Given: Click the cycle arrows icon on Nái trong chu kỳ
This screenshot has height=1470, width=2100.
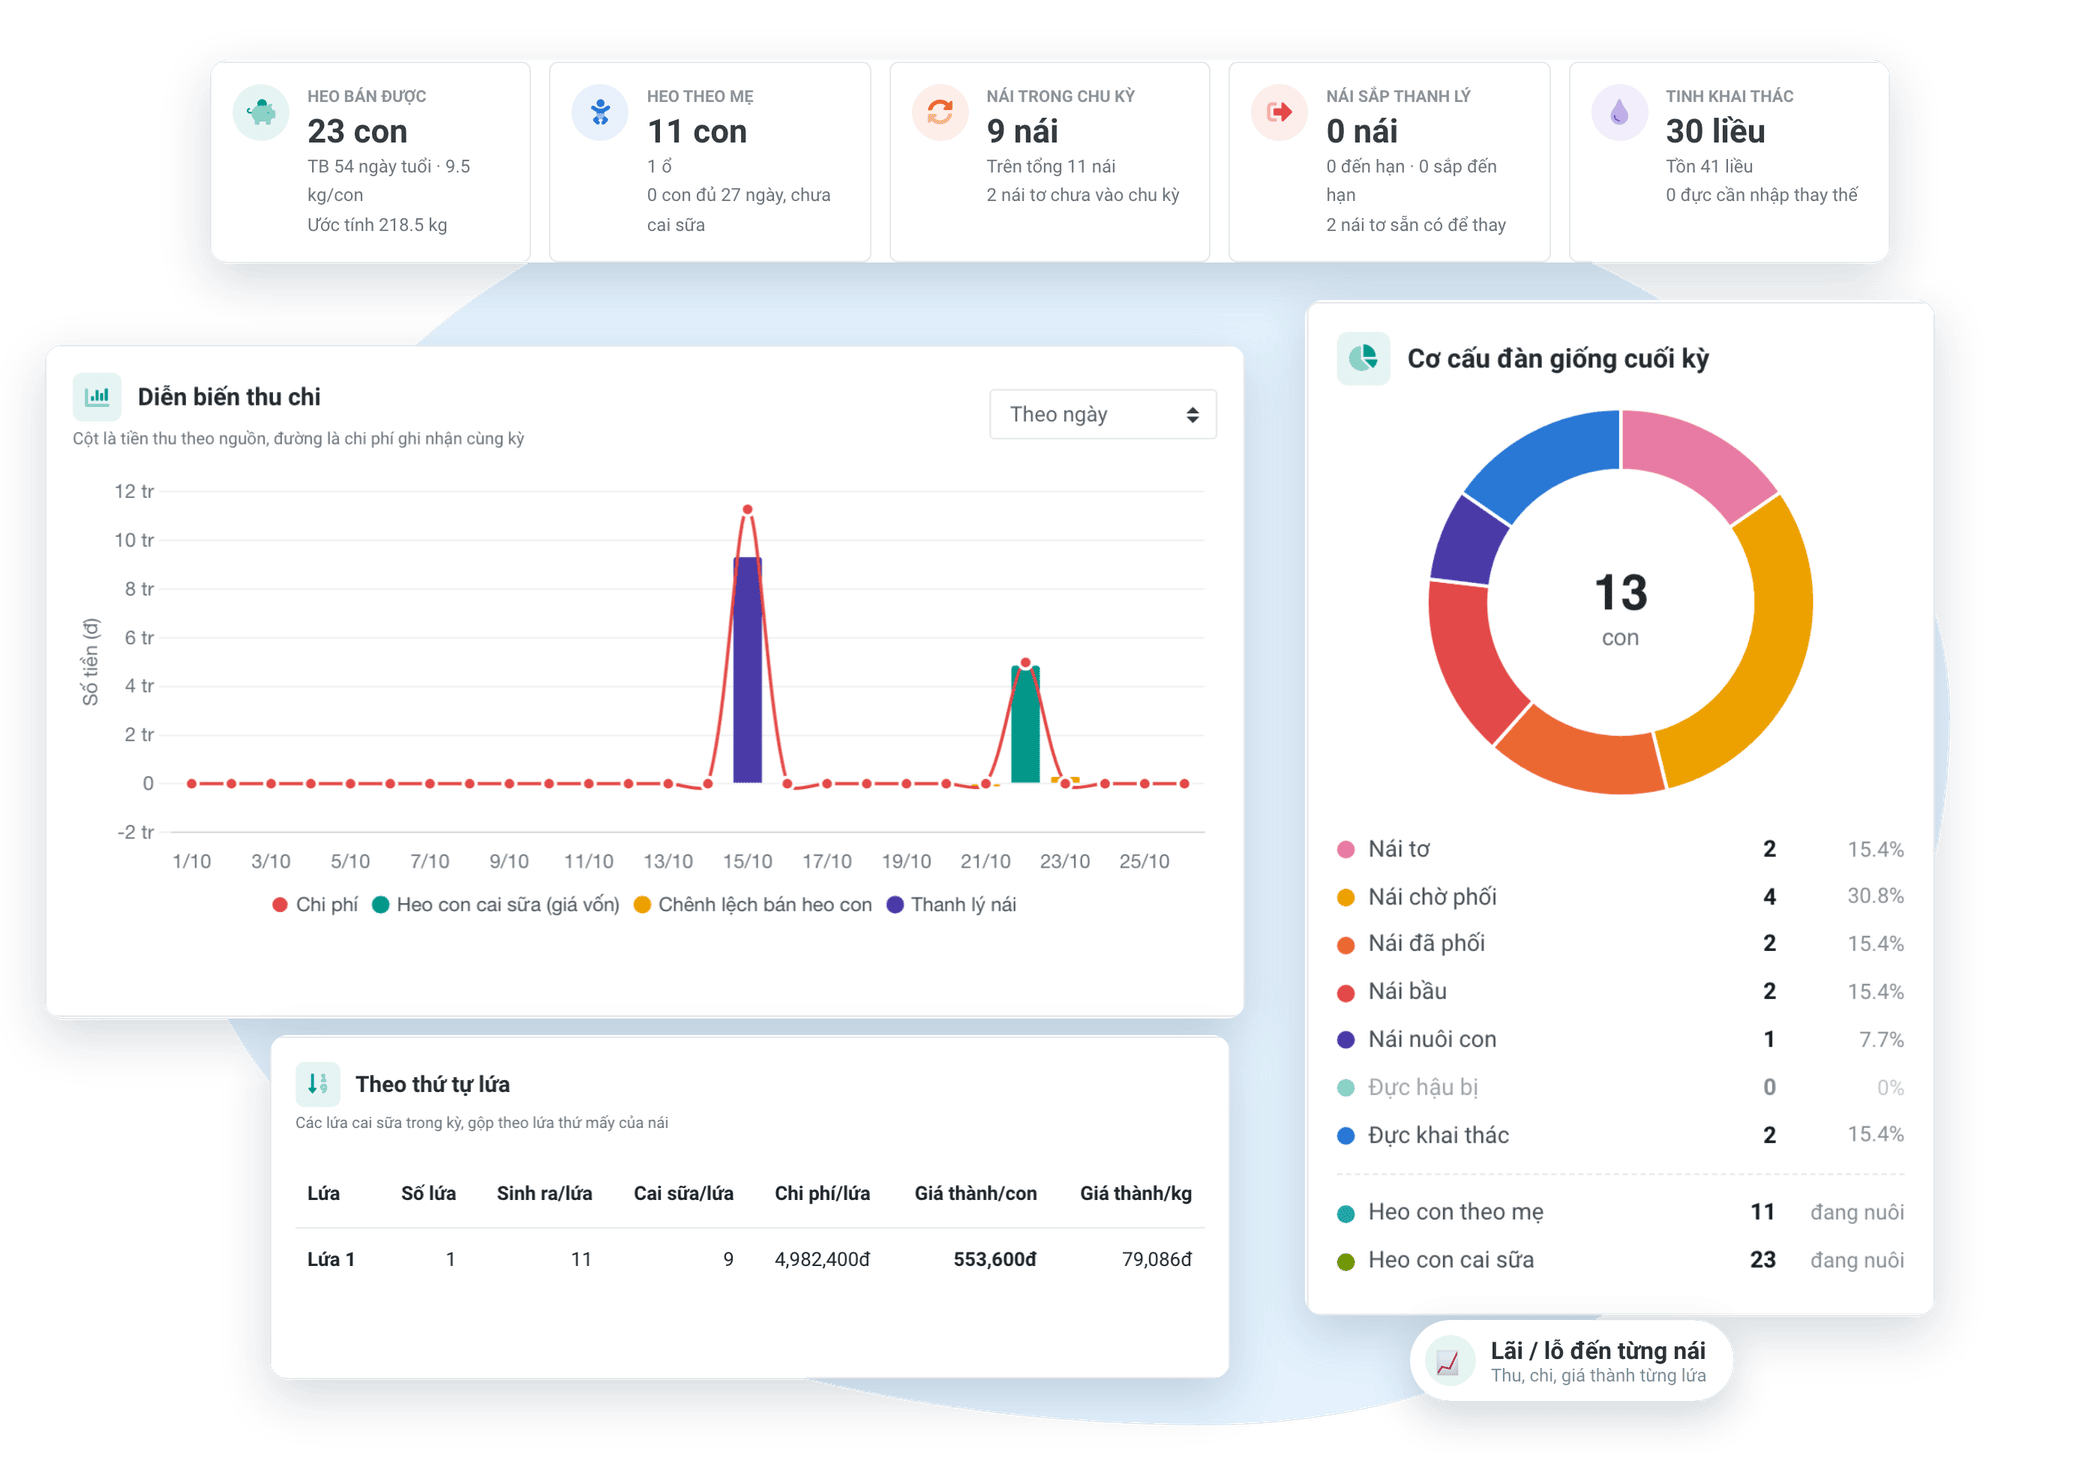Looking at the screenshot, I should pos(940,111).
